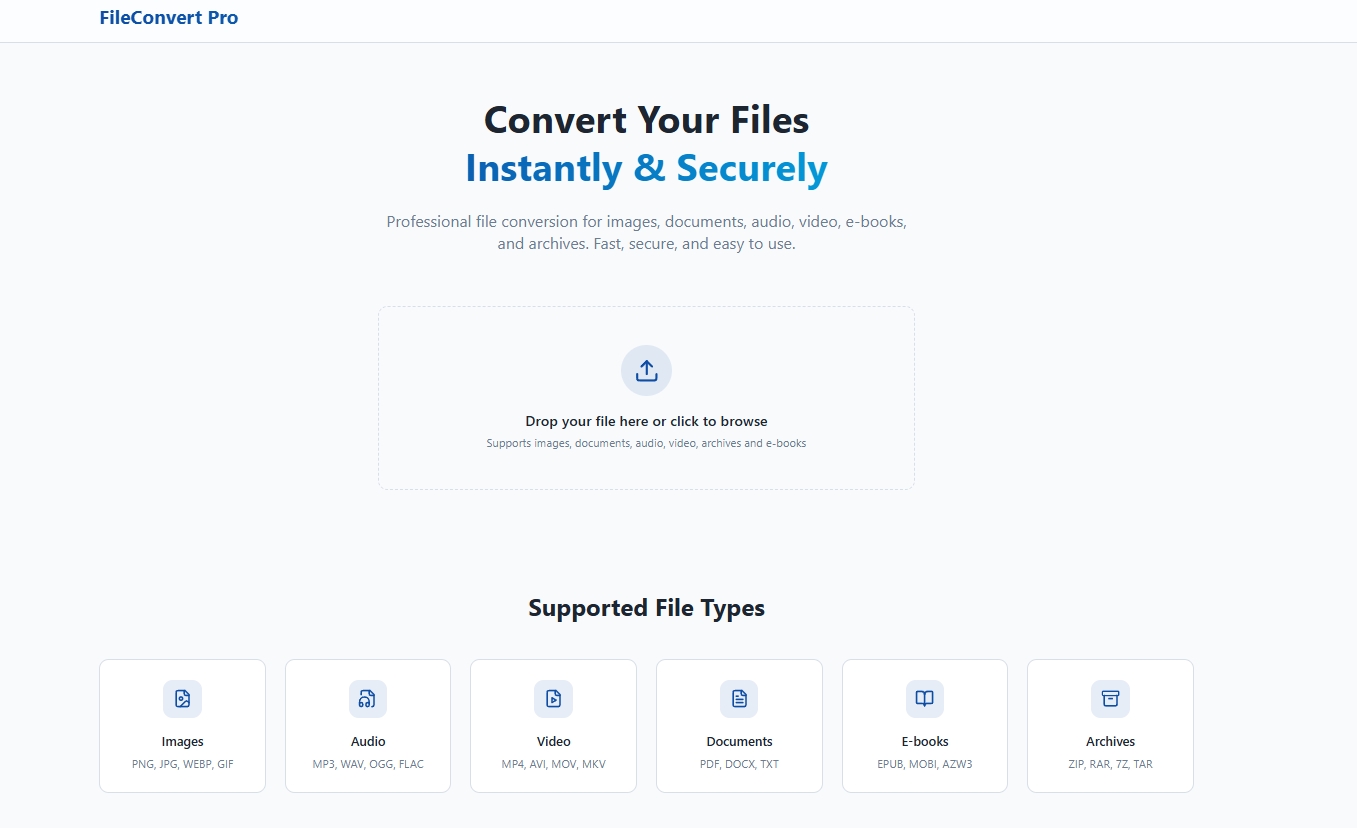
Task: Click the 'ZIP, RAR, 7Z, TAR' formats text
Action: (1110, 764)
